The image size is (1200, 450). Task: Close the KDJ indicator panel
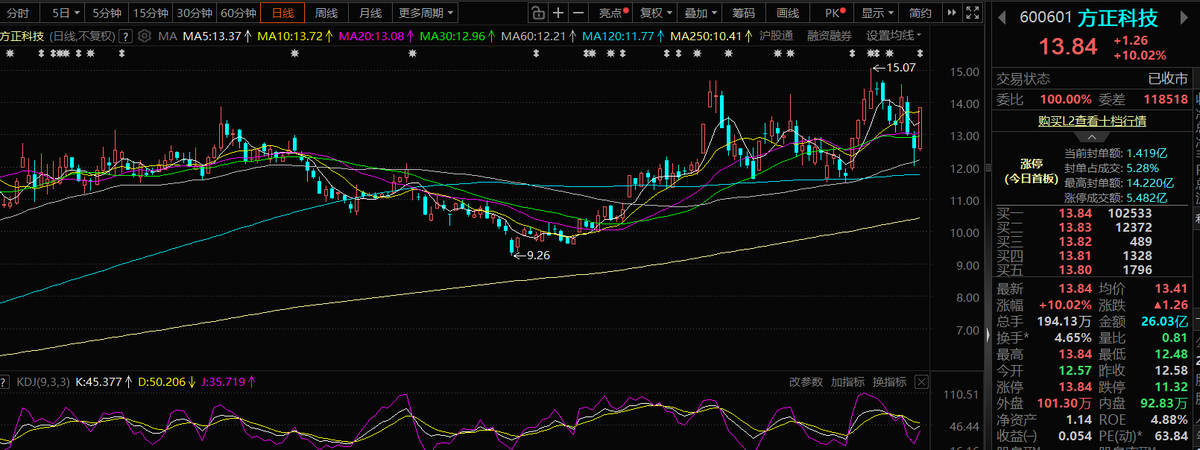pyautogui.click(x=922, y=382)
